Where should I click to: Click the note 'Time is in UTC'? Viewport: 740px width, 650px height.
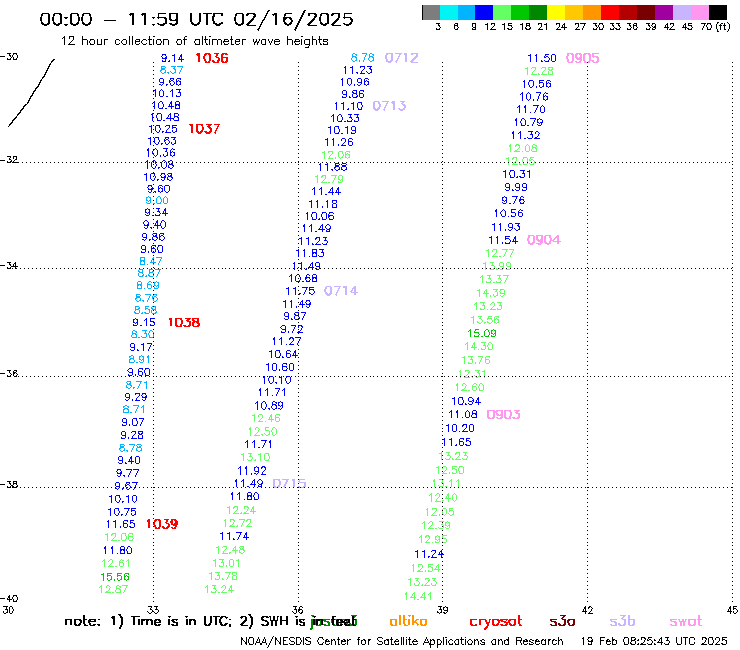click(x=181, y=621)
